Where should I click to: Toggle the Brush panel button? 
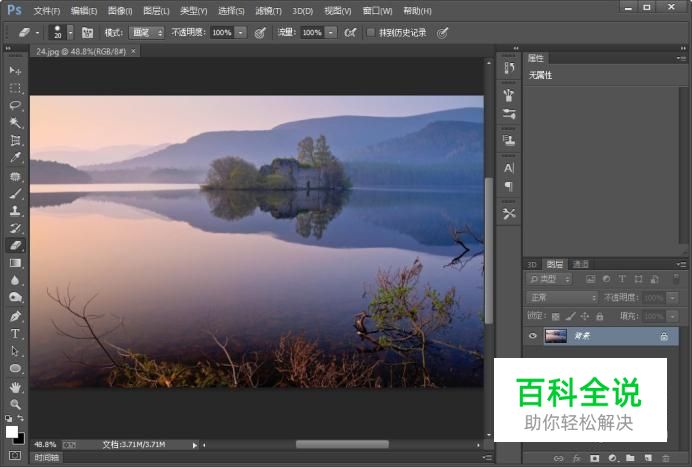pos(87,32)
